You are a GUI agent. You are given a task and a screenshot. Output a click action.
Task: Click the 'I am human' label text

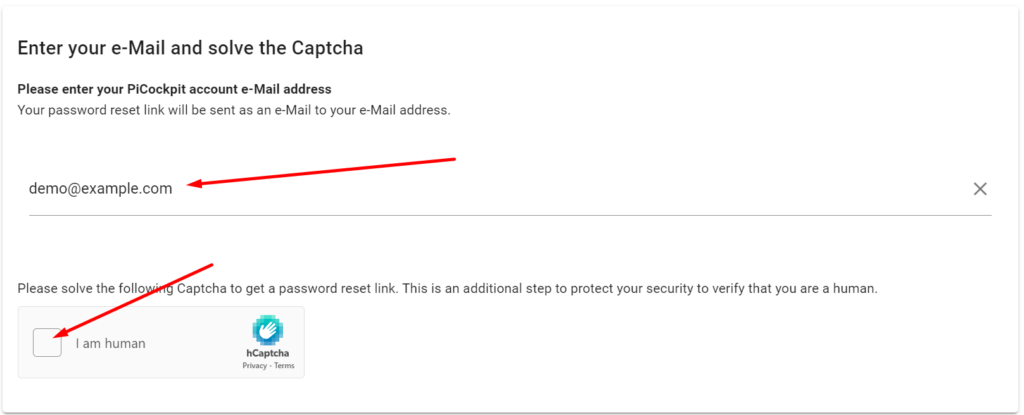(x=110, y=343)
